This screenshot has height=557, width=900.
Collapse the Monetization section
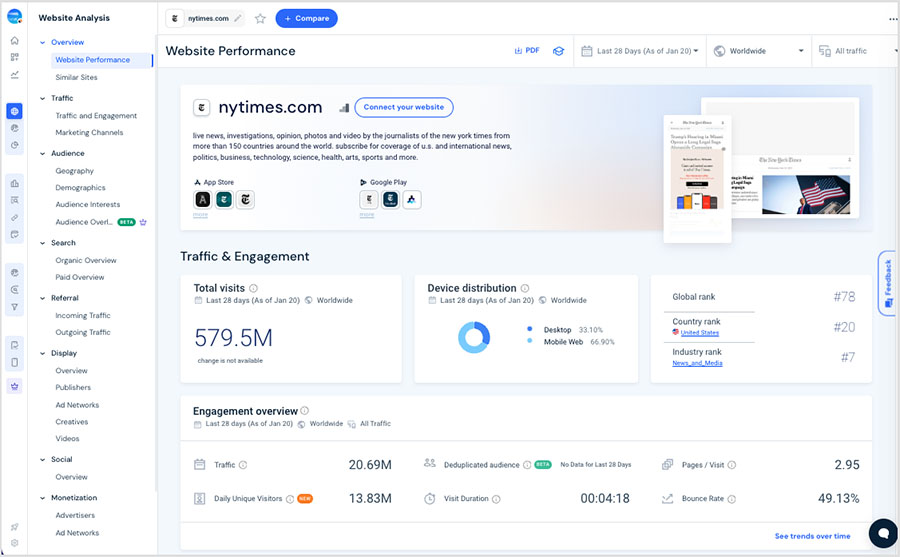point(42,498)
